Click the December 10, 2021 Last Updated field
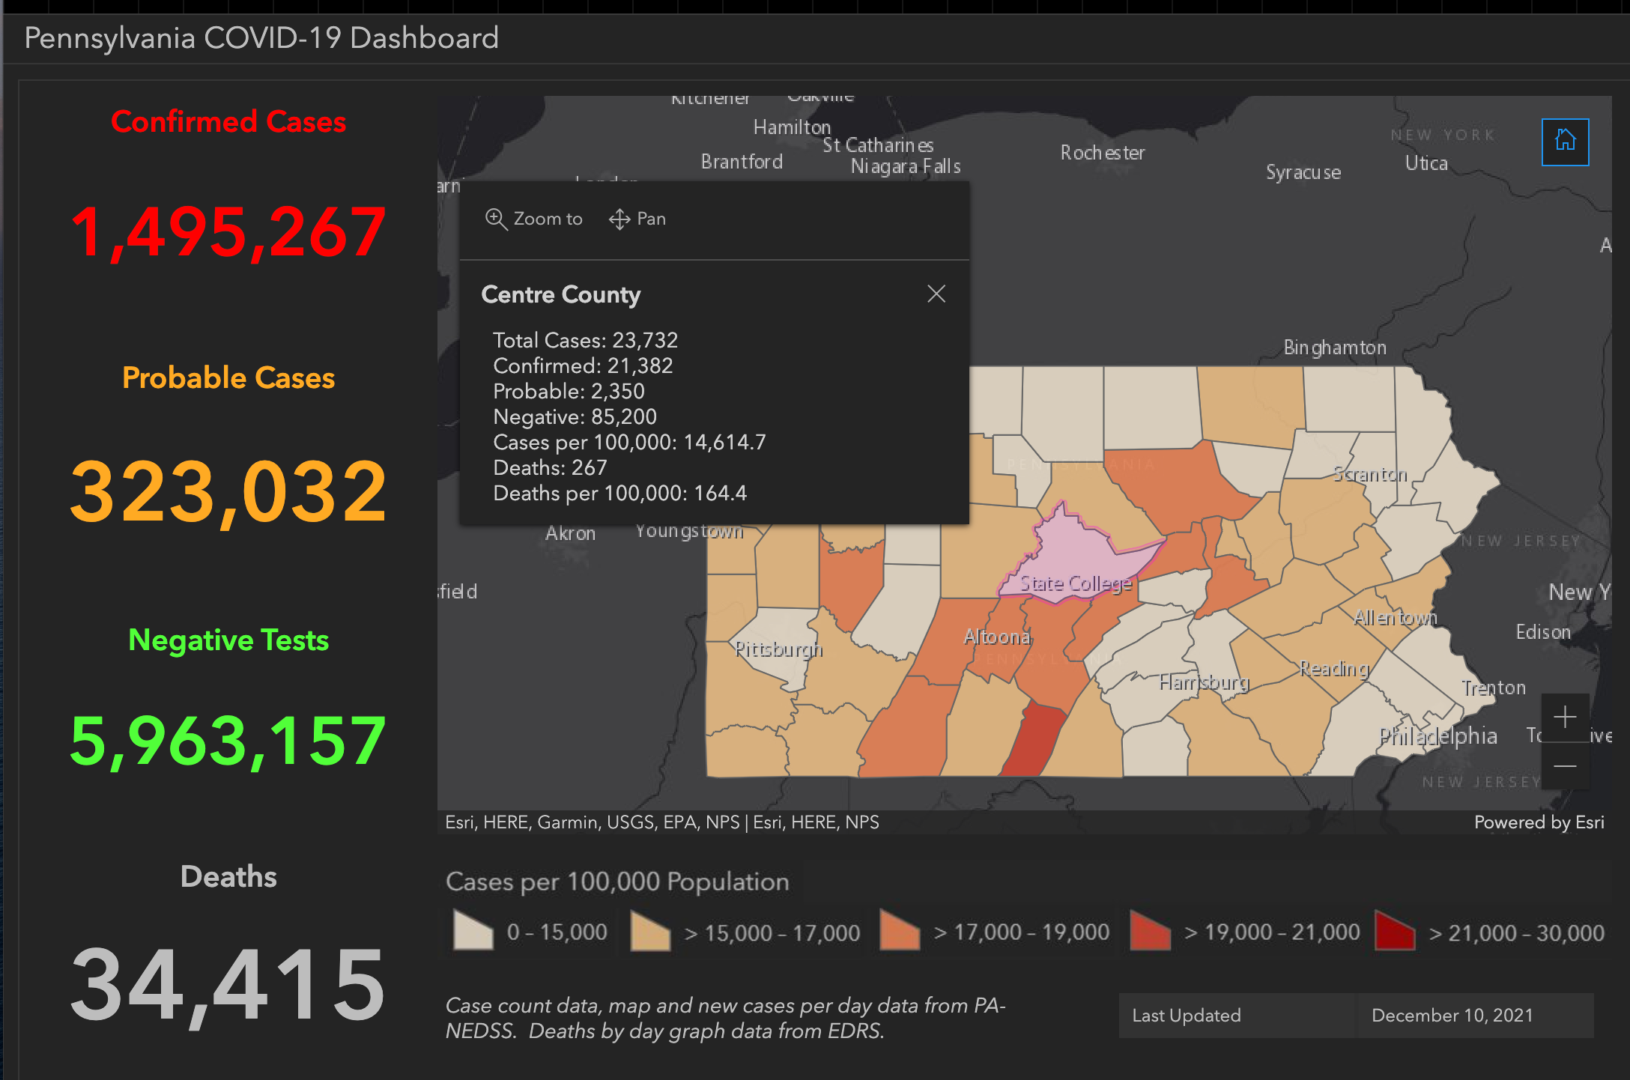1630x1080 pixels. (x=1452, y=1015)
